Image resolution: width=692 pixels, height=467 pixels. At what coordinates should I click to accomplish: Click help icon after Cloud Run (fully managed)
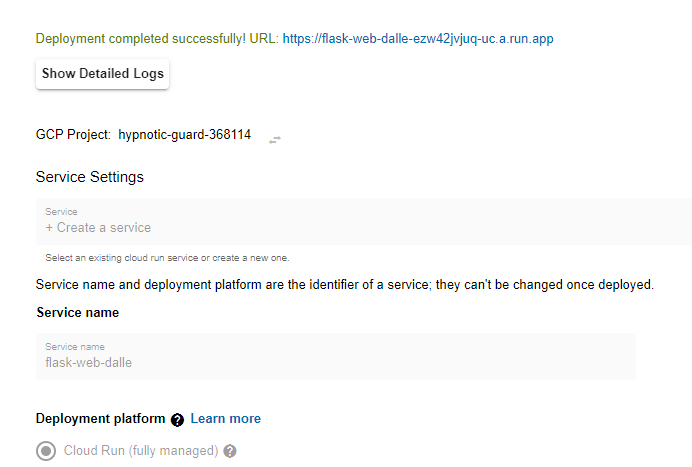pyautogui.click(x=230, y=451)
